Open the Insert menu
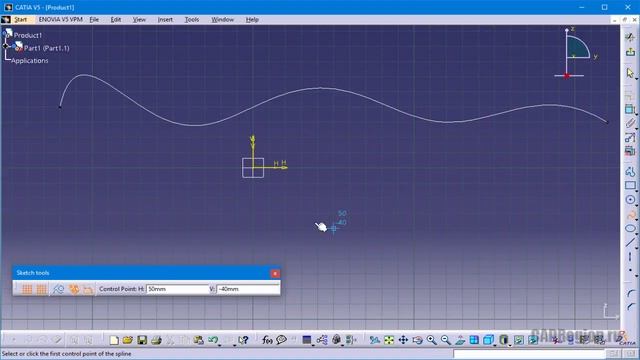 coord(165,20)
